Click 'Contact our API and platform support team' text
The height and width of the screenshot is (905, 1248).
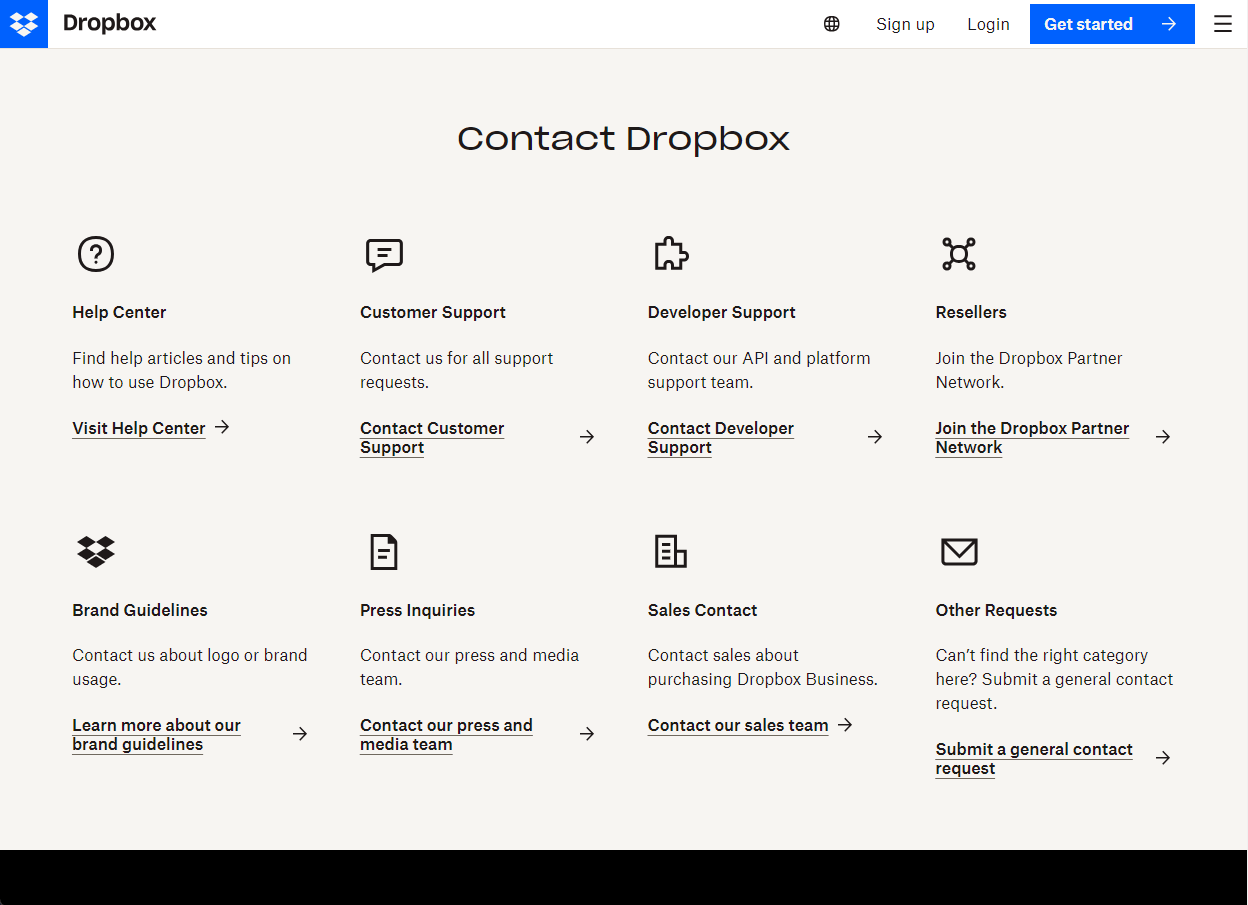tap(759, 370)
